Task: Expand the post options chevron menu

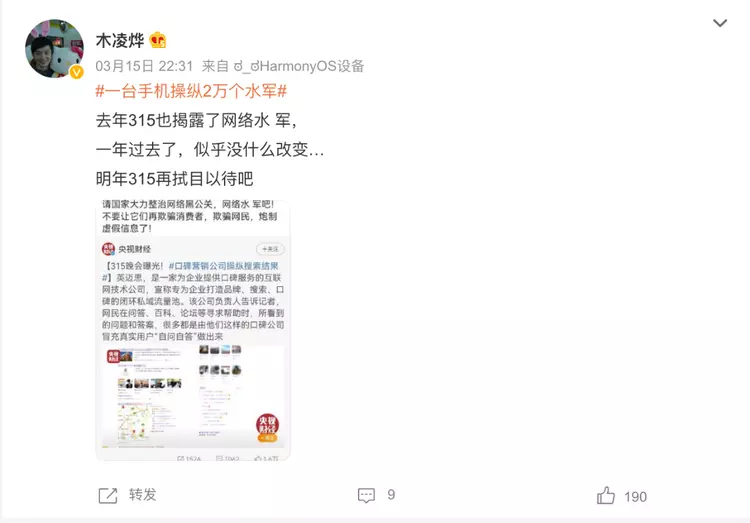Action: point(720,23)
